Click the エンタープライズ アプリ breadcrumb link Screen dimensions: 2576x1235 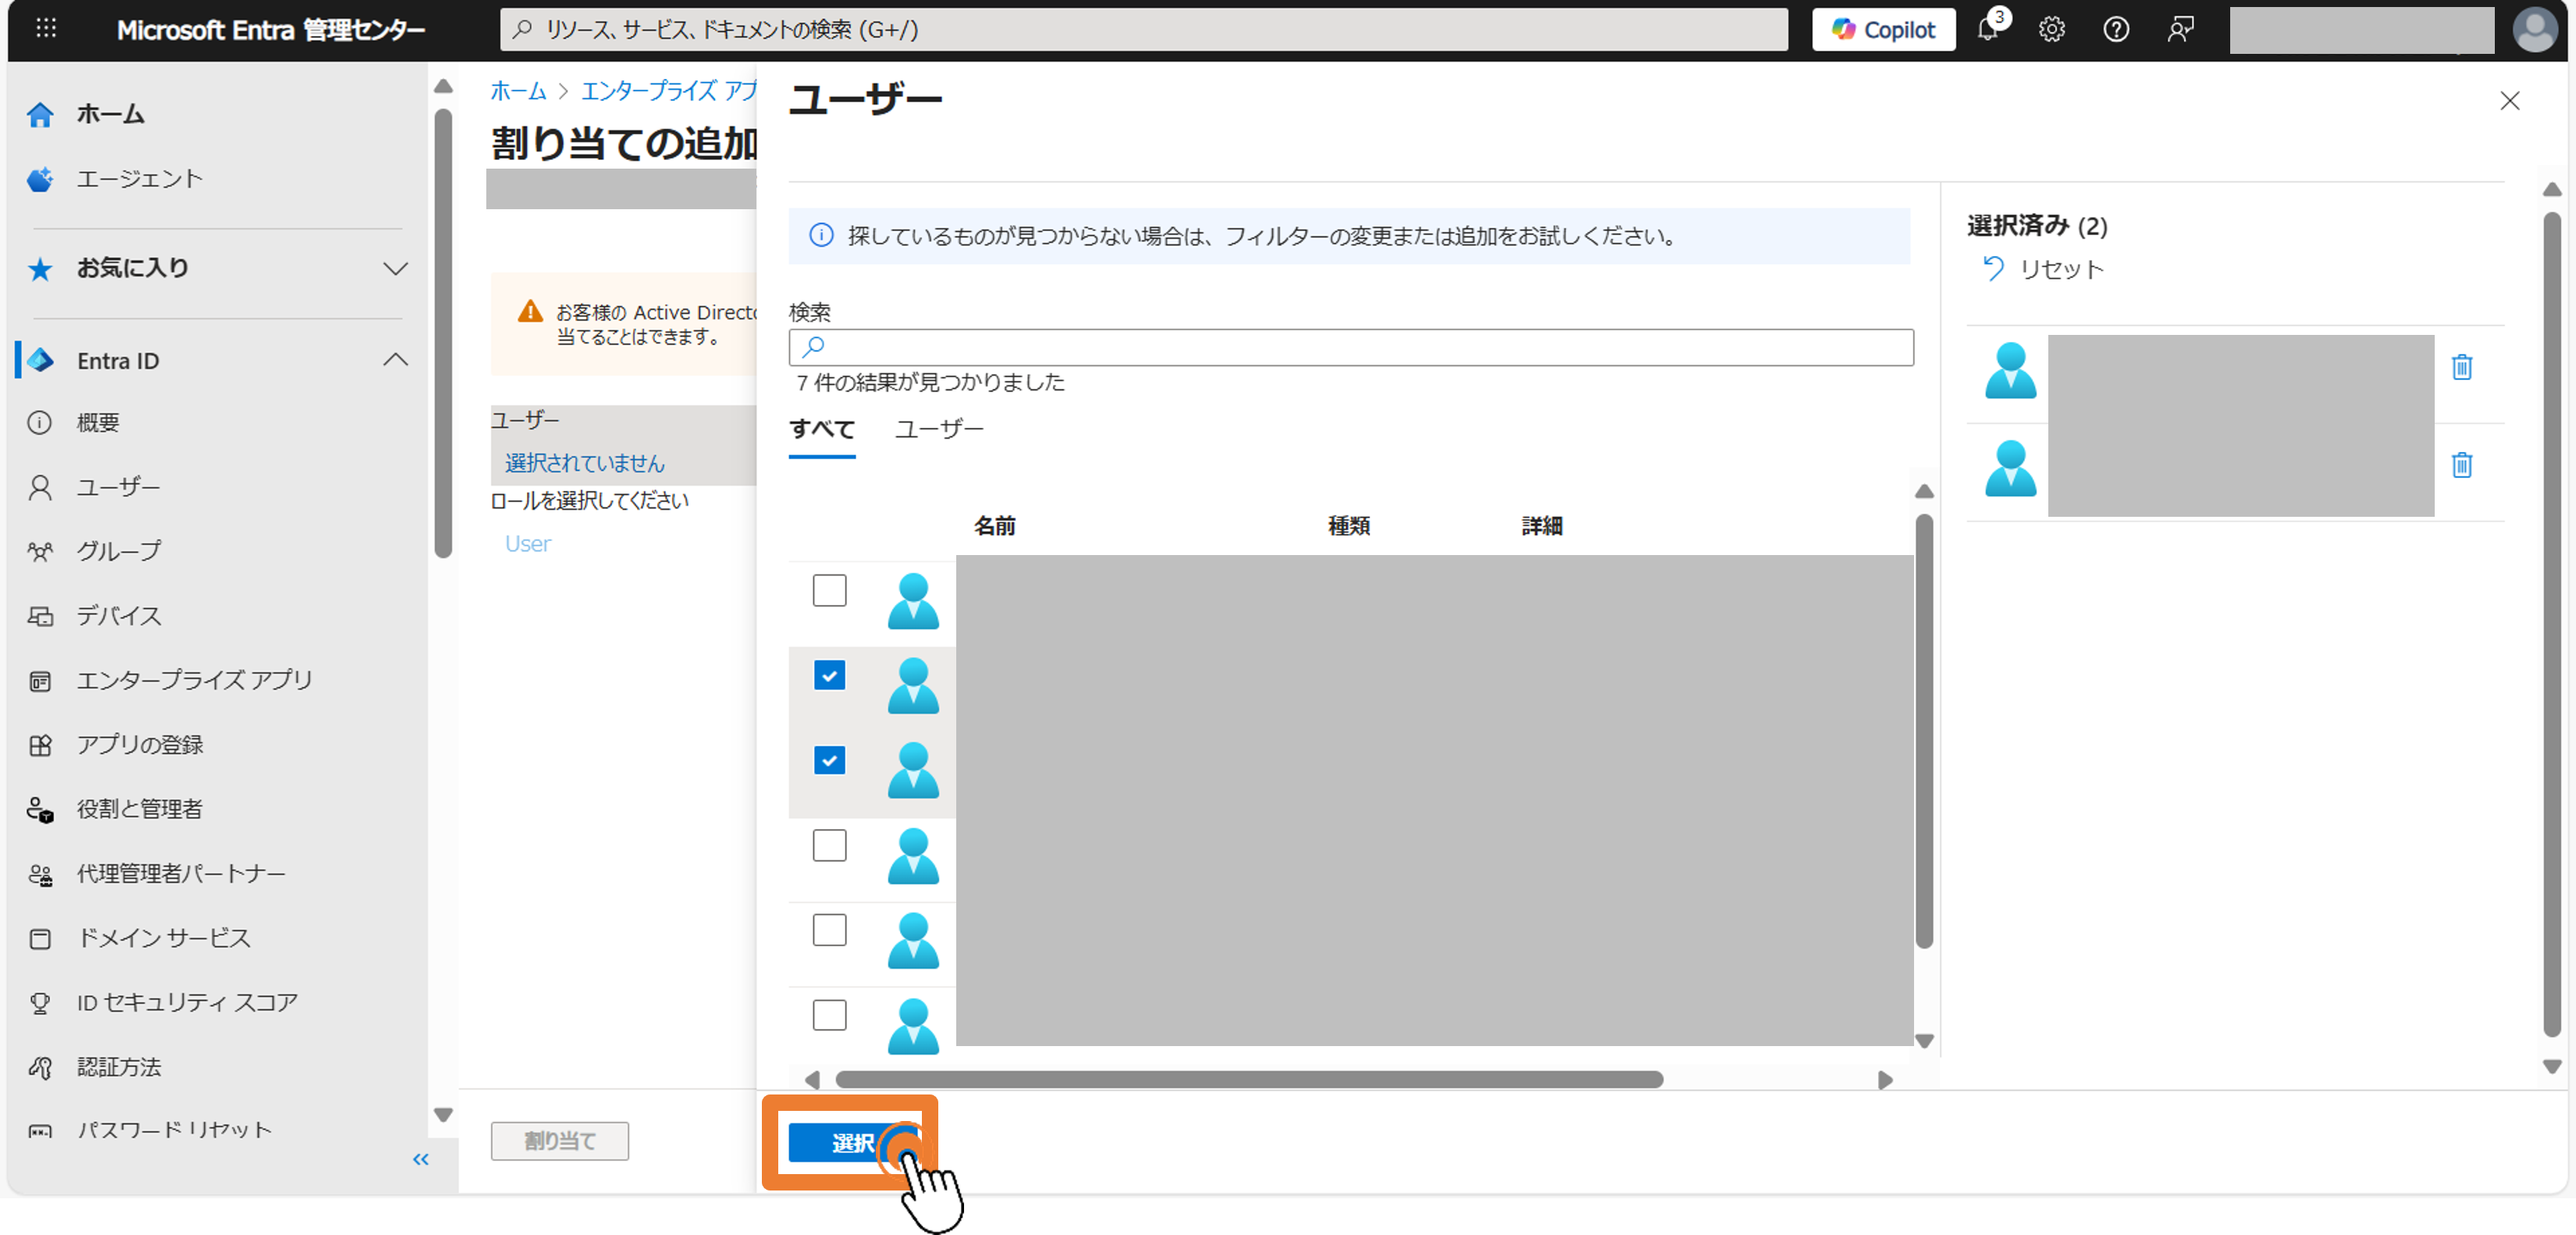[669, 91]
